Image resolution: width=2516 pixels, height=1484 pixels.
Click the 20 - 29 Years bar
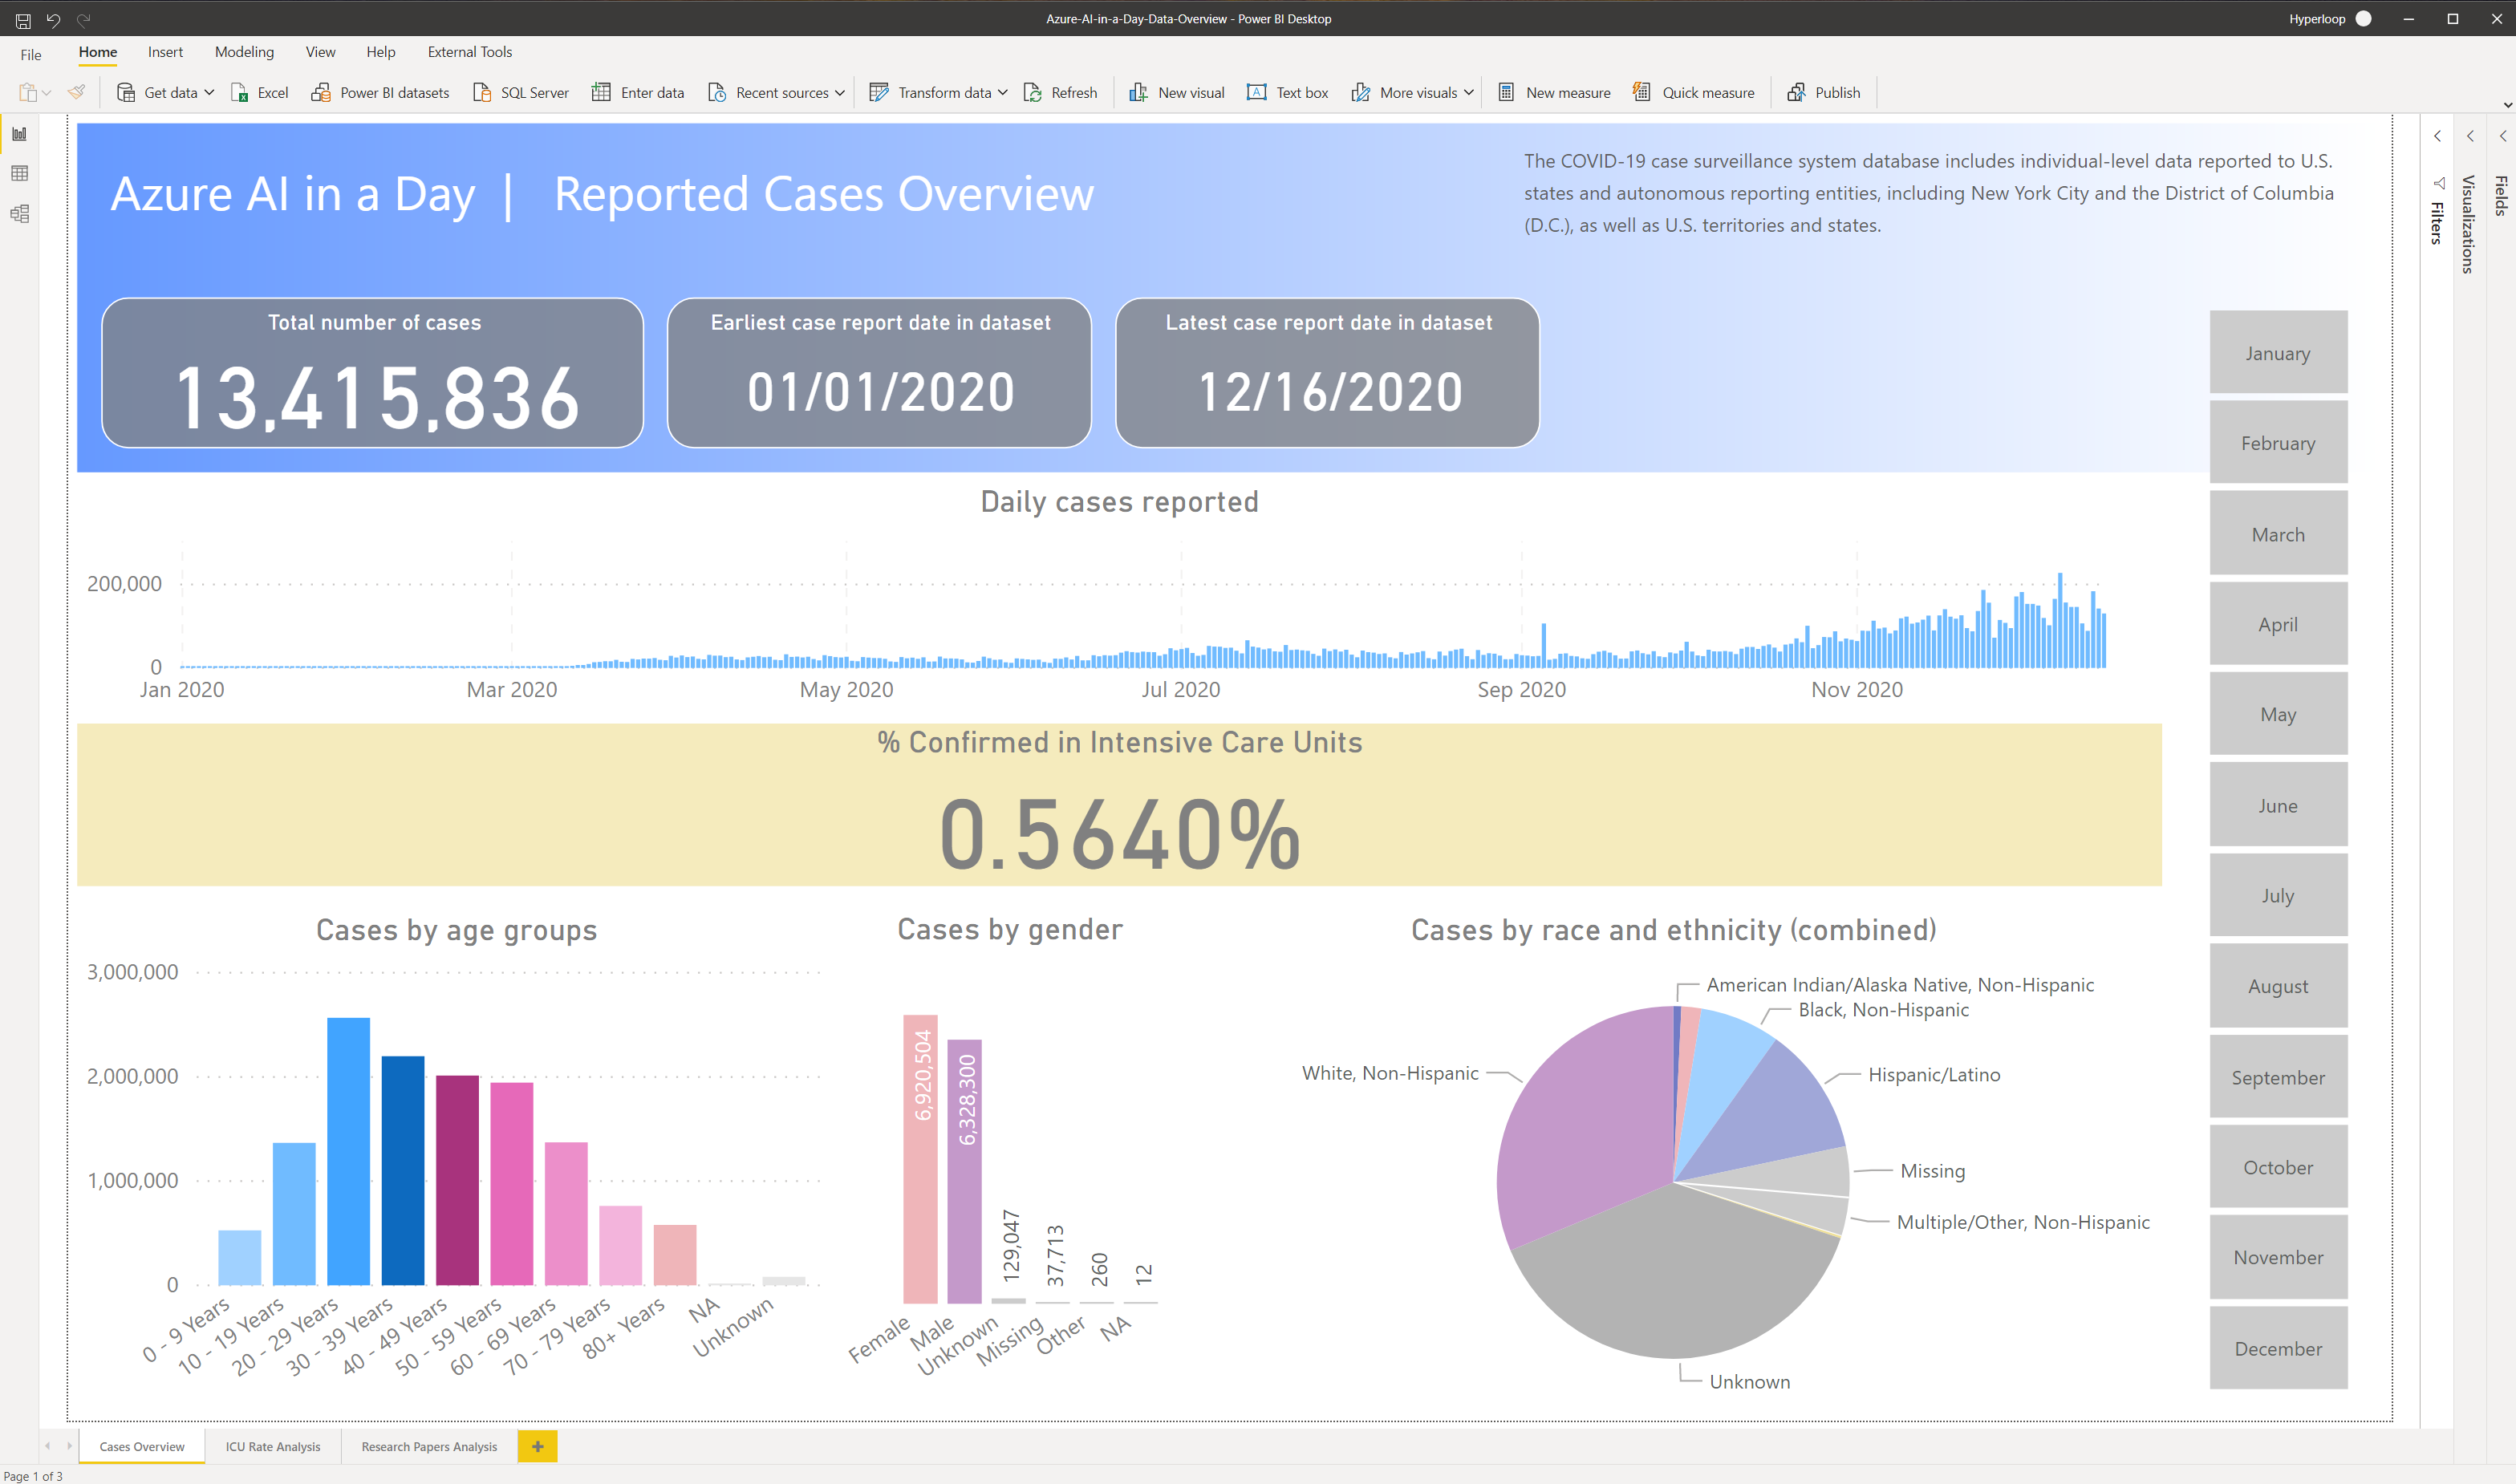(x=348, y=1150)
